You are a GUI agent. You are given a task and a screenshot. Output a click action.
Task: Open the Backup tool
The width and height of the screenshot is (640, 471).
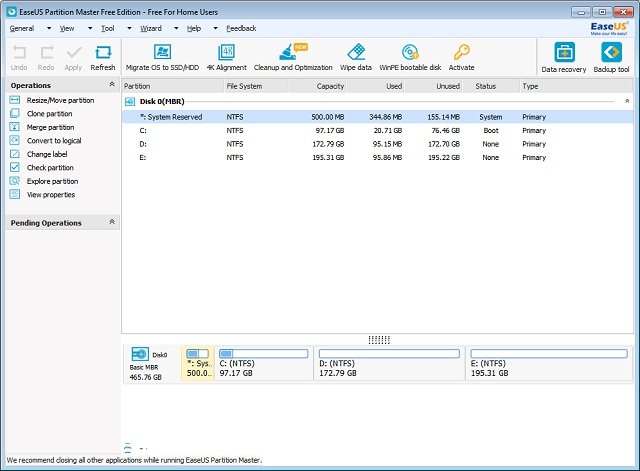[611, 58]
